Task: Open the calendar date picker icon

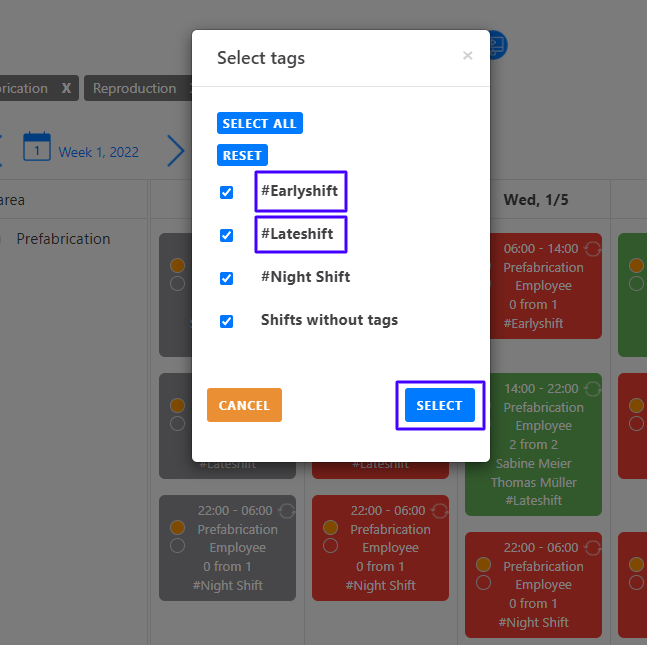Action: pyautogui.click(x=37, y=146)
